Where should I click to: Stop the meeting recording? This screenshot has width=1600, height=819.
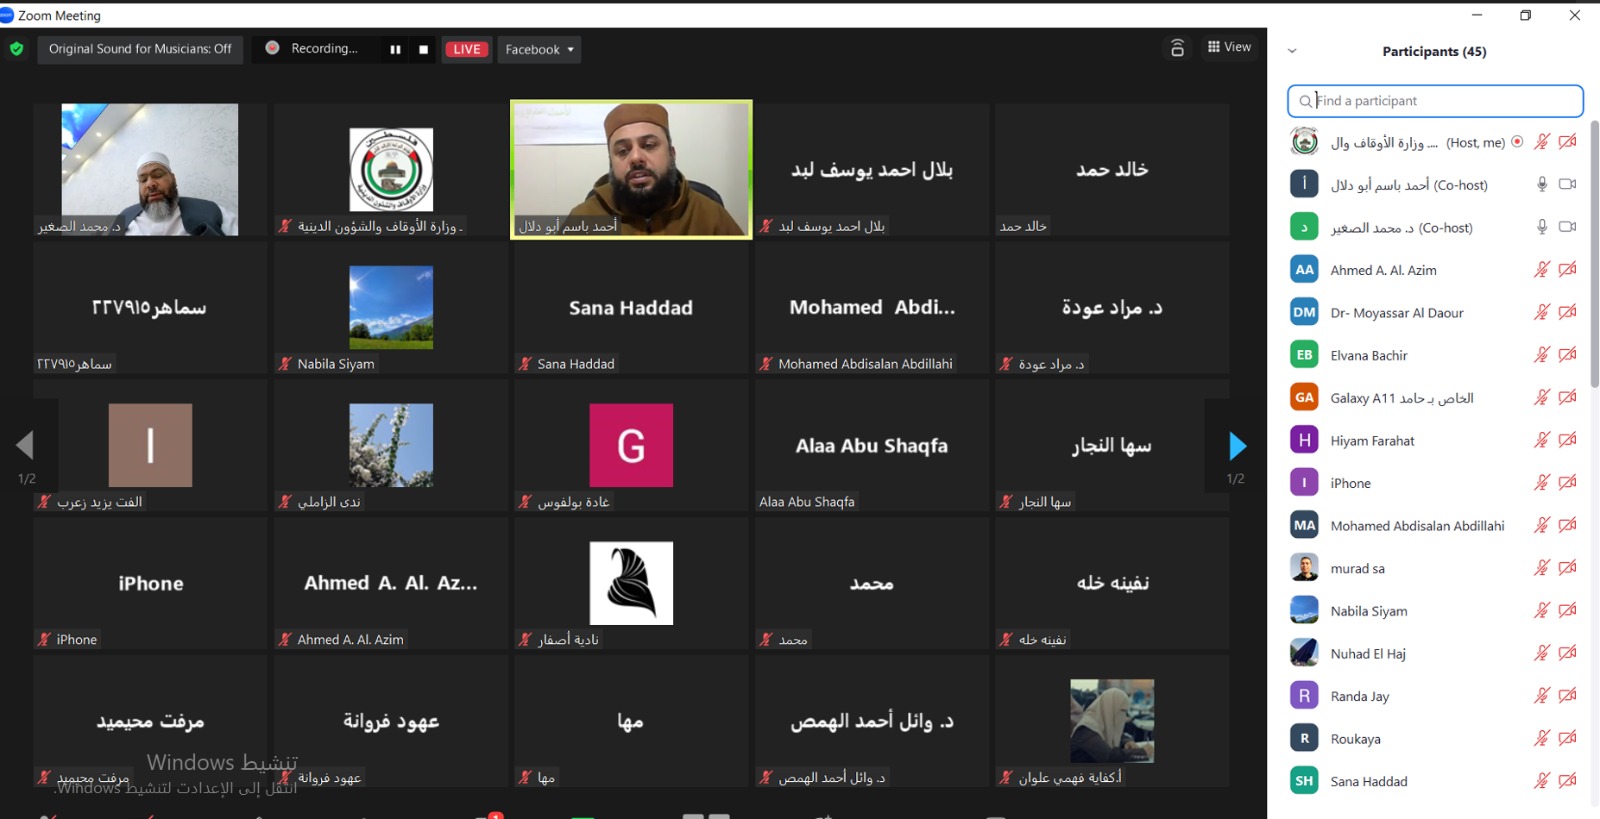(423, 49)
